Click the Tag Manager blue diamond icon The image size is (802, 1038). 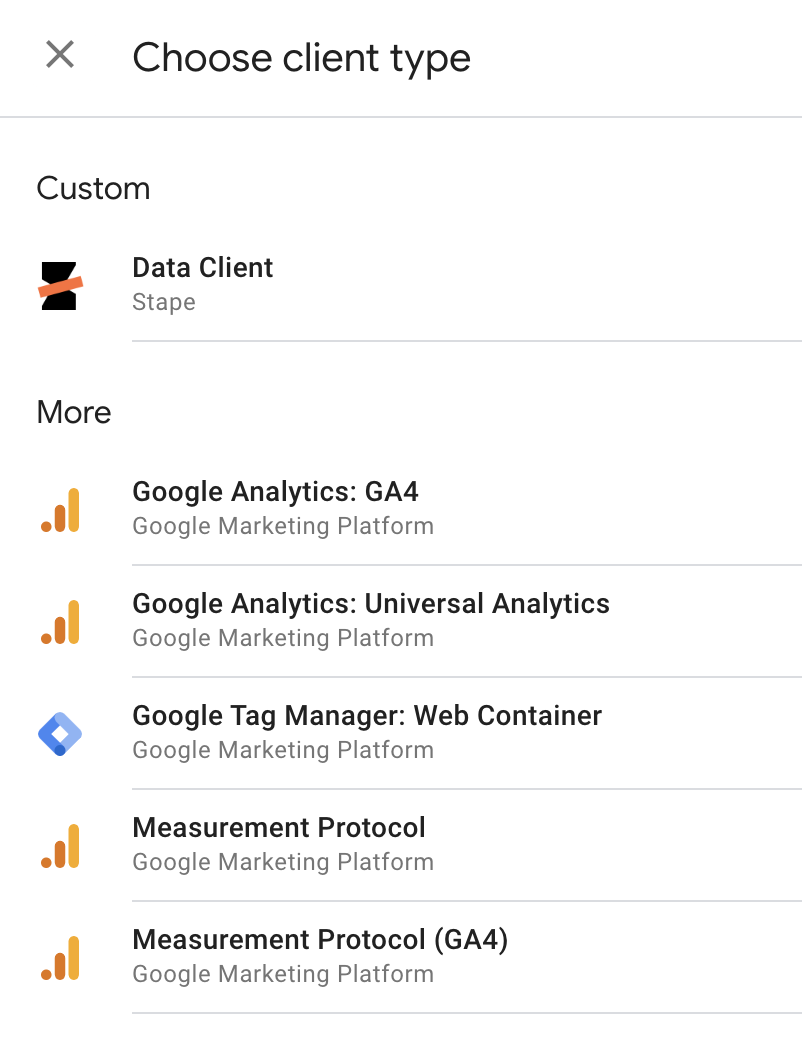(x=60, y=734)
